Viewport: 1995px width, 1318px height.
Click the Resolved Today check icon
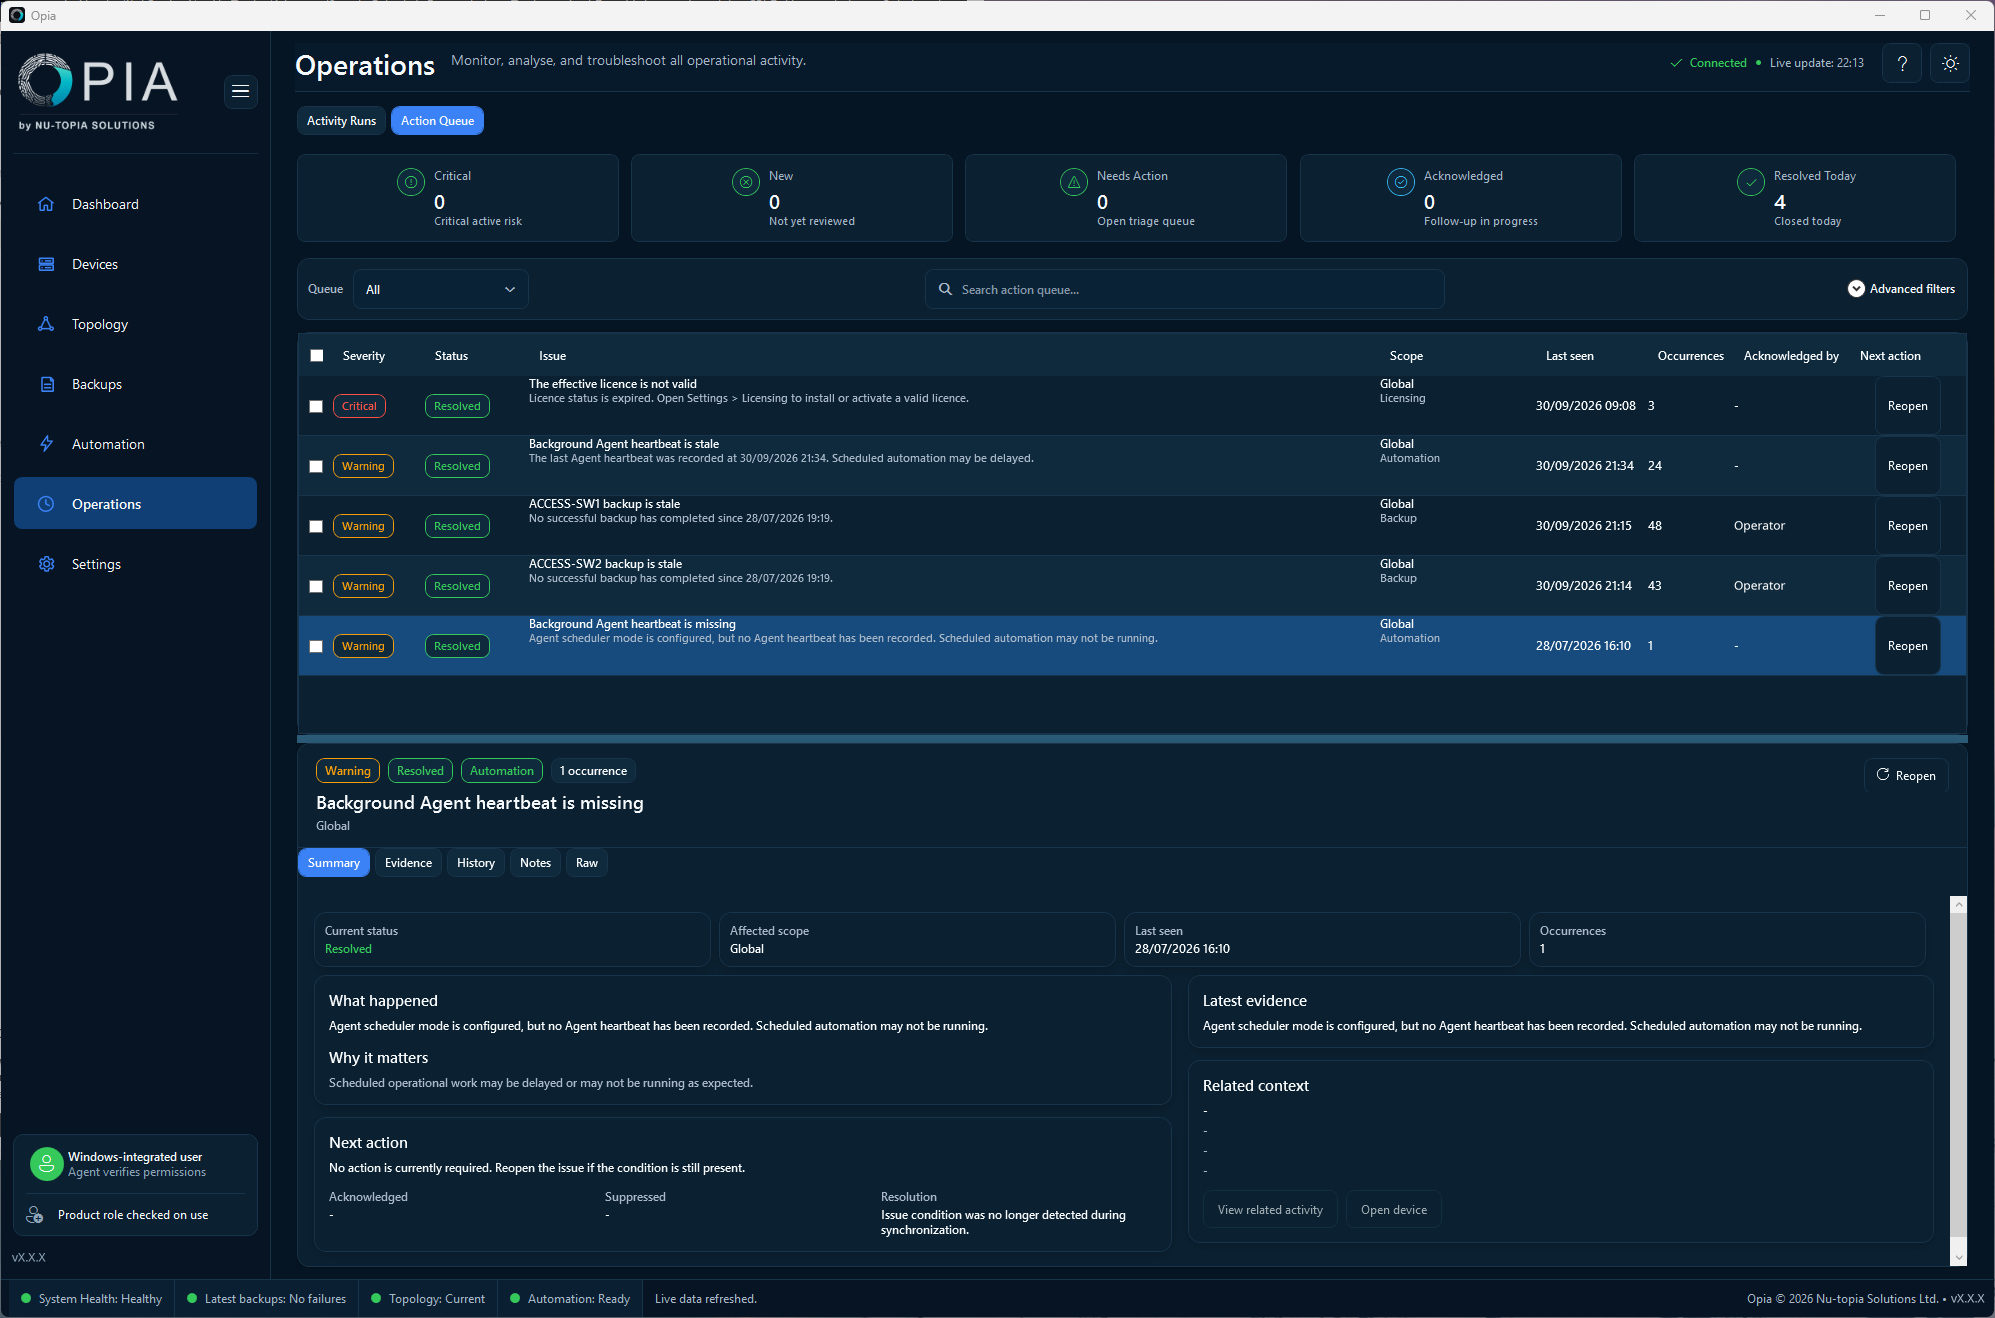pos(1751,182)
